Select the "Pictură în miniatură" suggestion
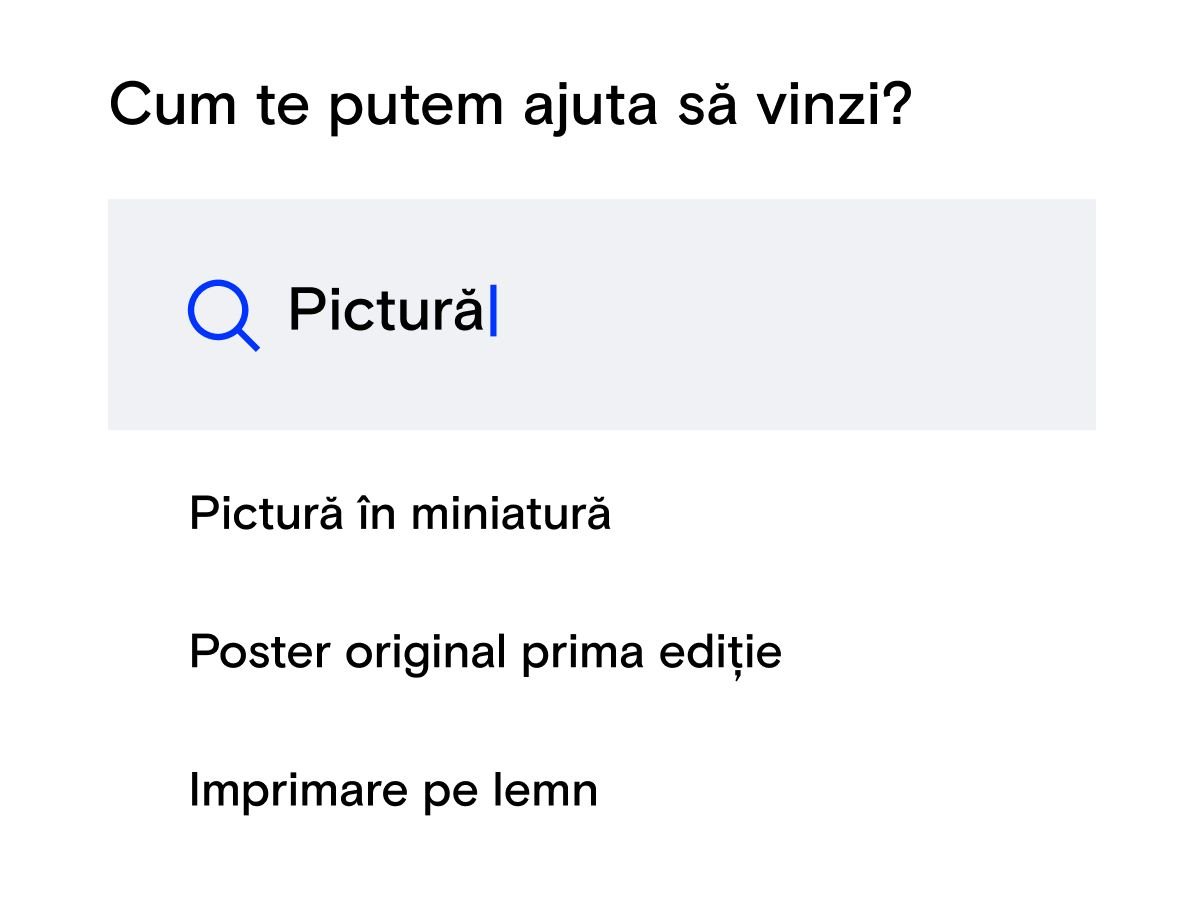 tap(399, 515)
